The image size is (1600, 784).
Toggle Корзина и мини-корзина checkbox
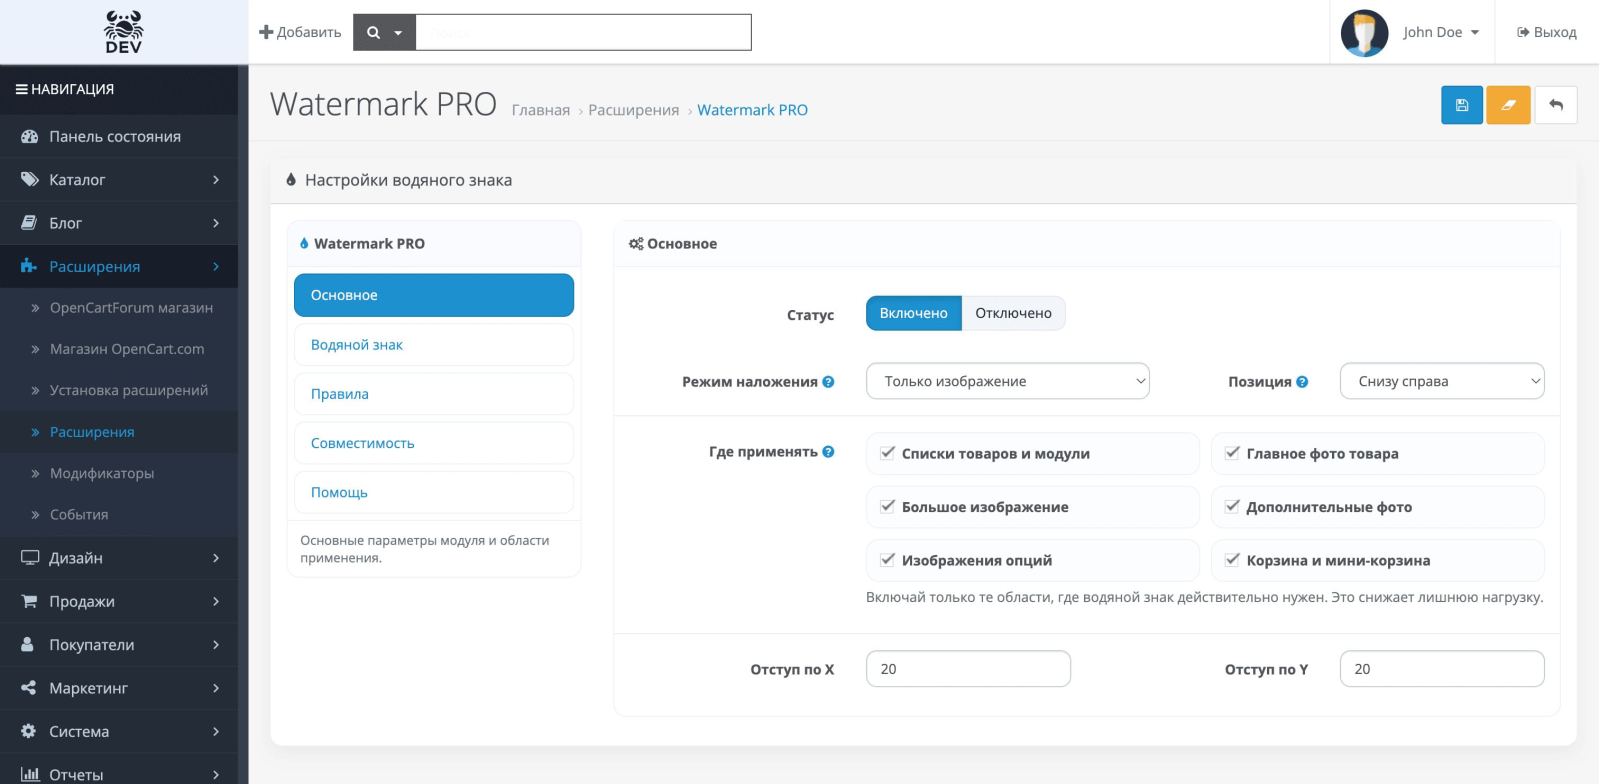pos(1232,559)
